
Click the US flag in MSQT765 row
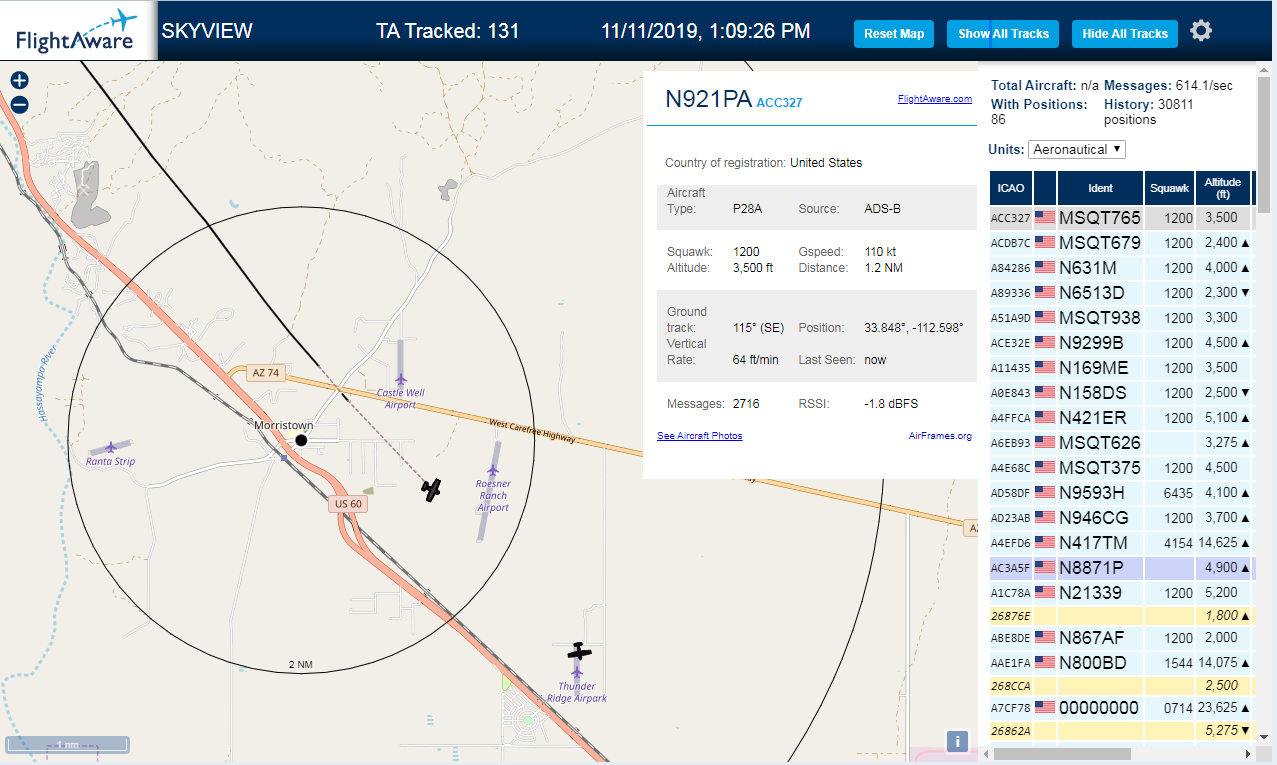[x=1045, y=218]
